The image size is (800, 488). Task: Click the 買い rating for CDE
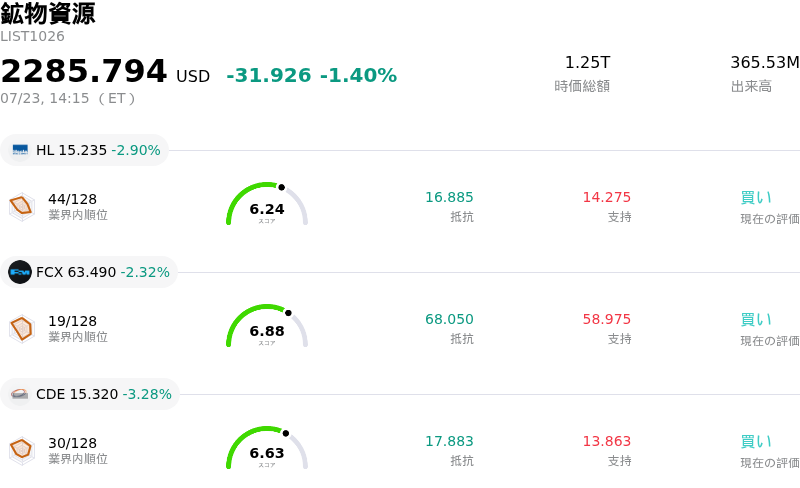(756, 442)
